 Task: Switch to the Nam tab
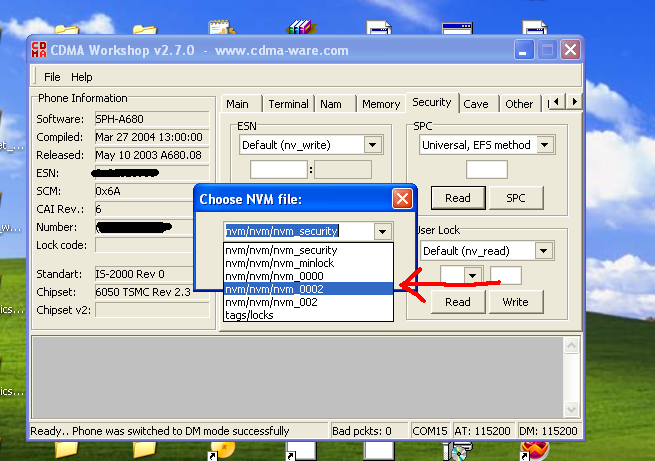(x=331, y=104)
